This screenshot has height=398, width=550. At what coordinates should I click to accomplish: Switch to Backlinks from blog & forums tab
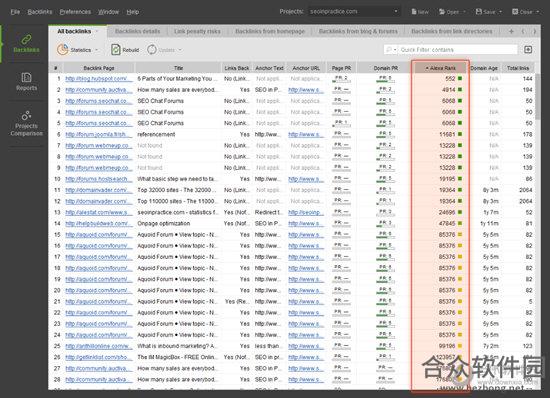pos(358,31)
